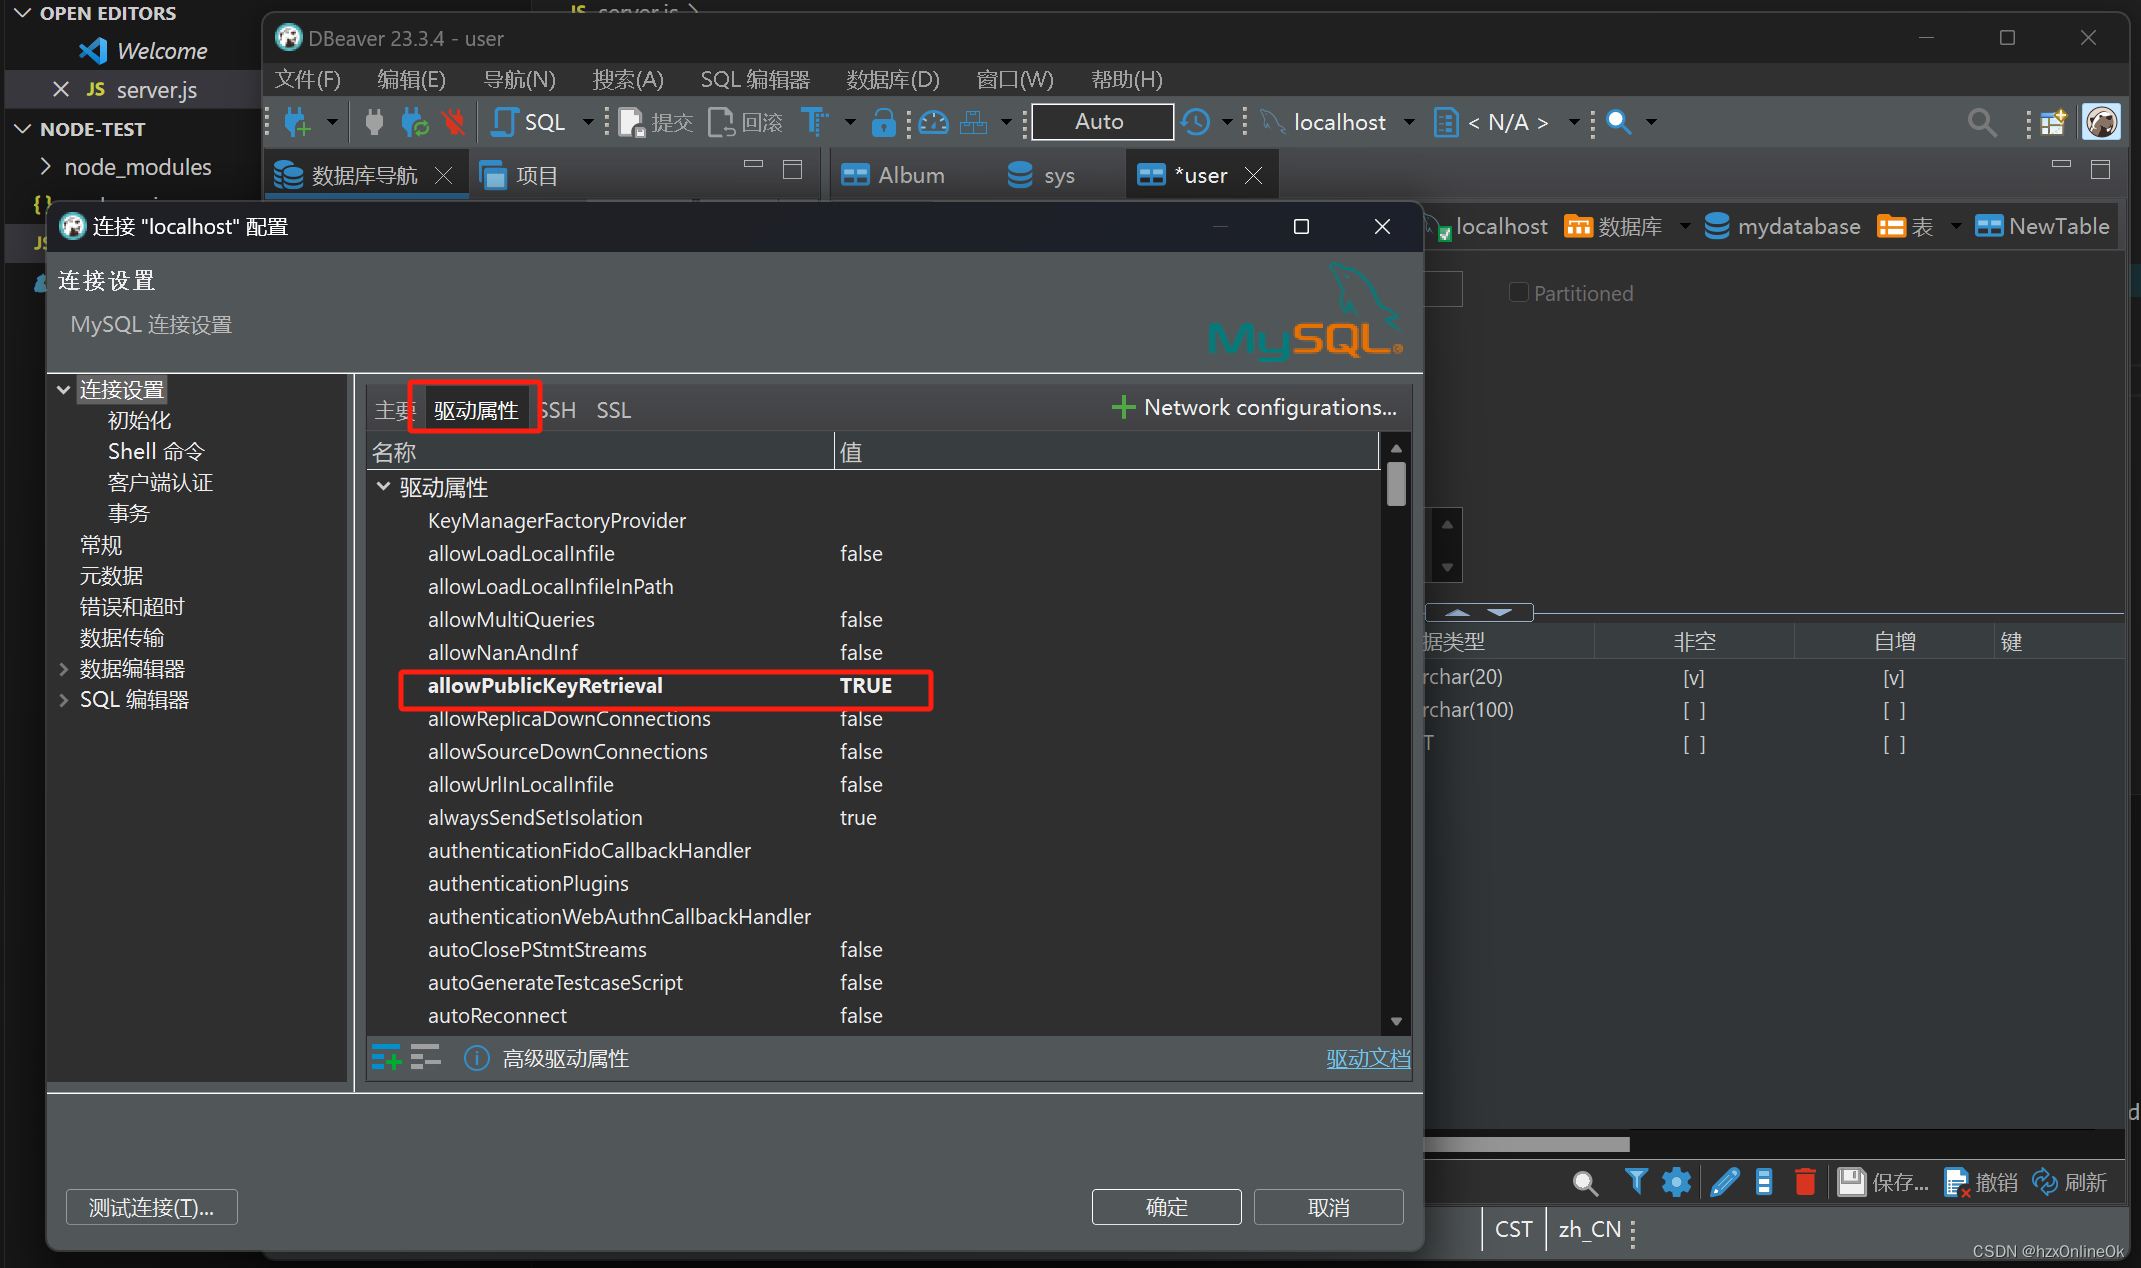Screen dimensions: 2141x1268
Task: Click the blue lock icon in toolbar
Action: coord(883,122)
